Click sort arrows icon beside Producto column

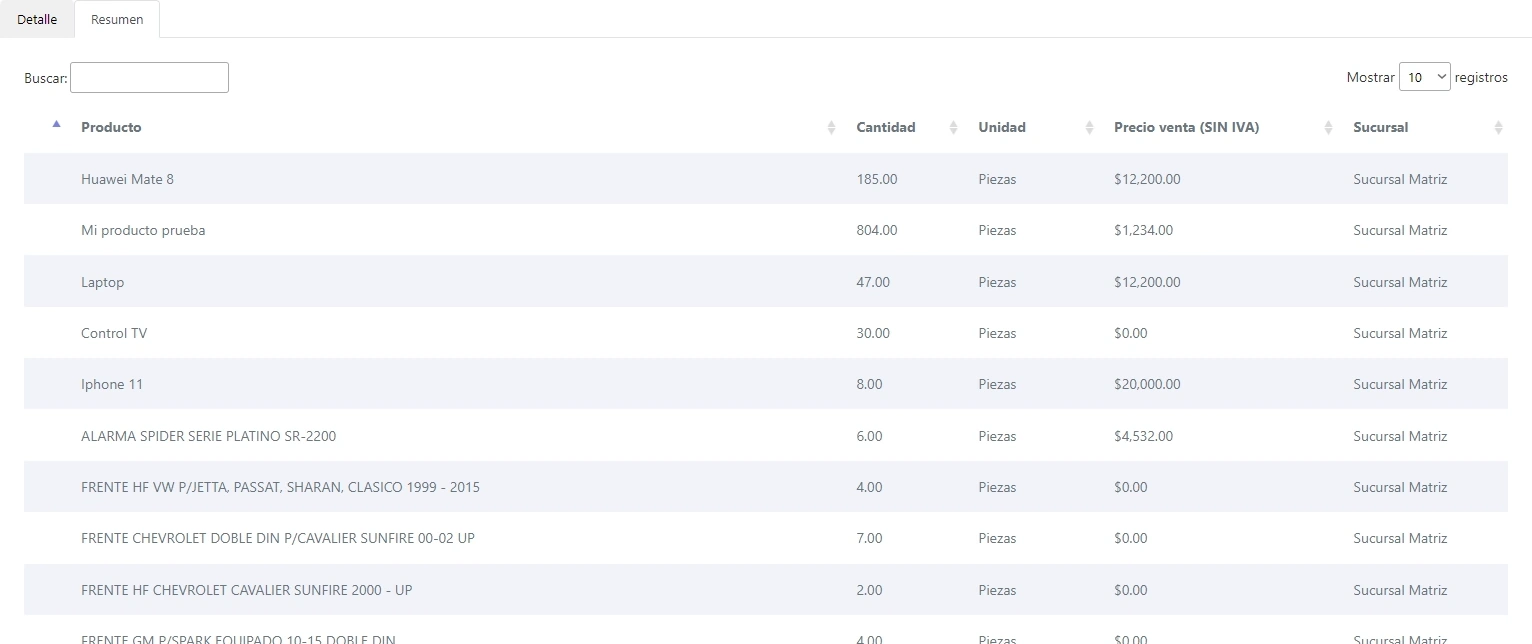click(x=831, y=128)
